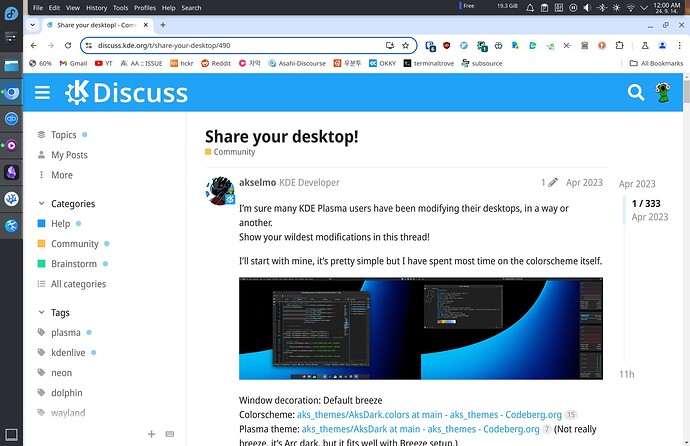
Task: Go to Topics in the sidebar
Action: 63,135
